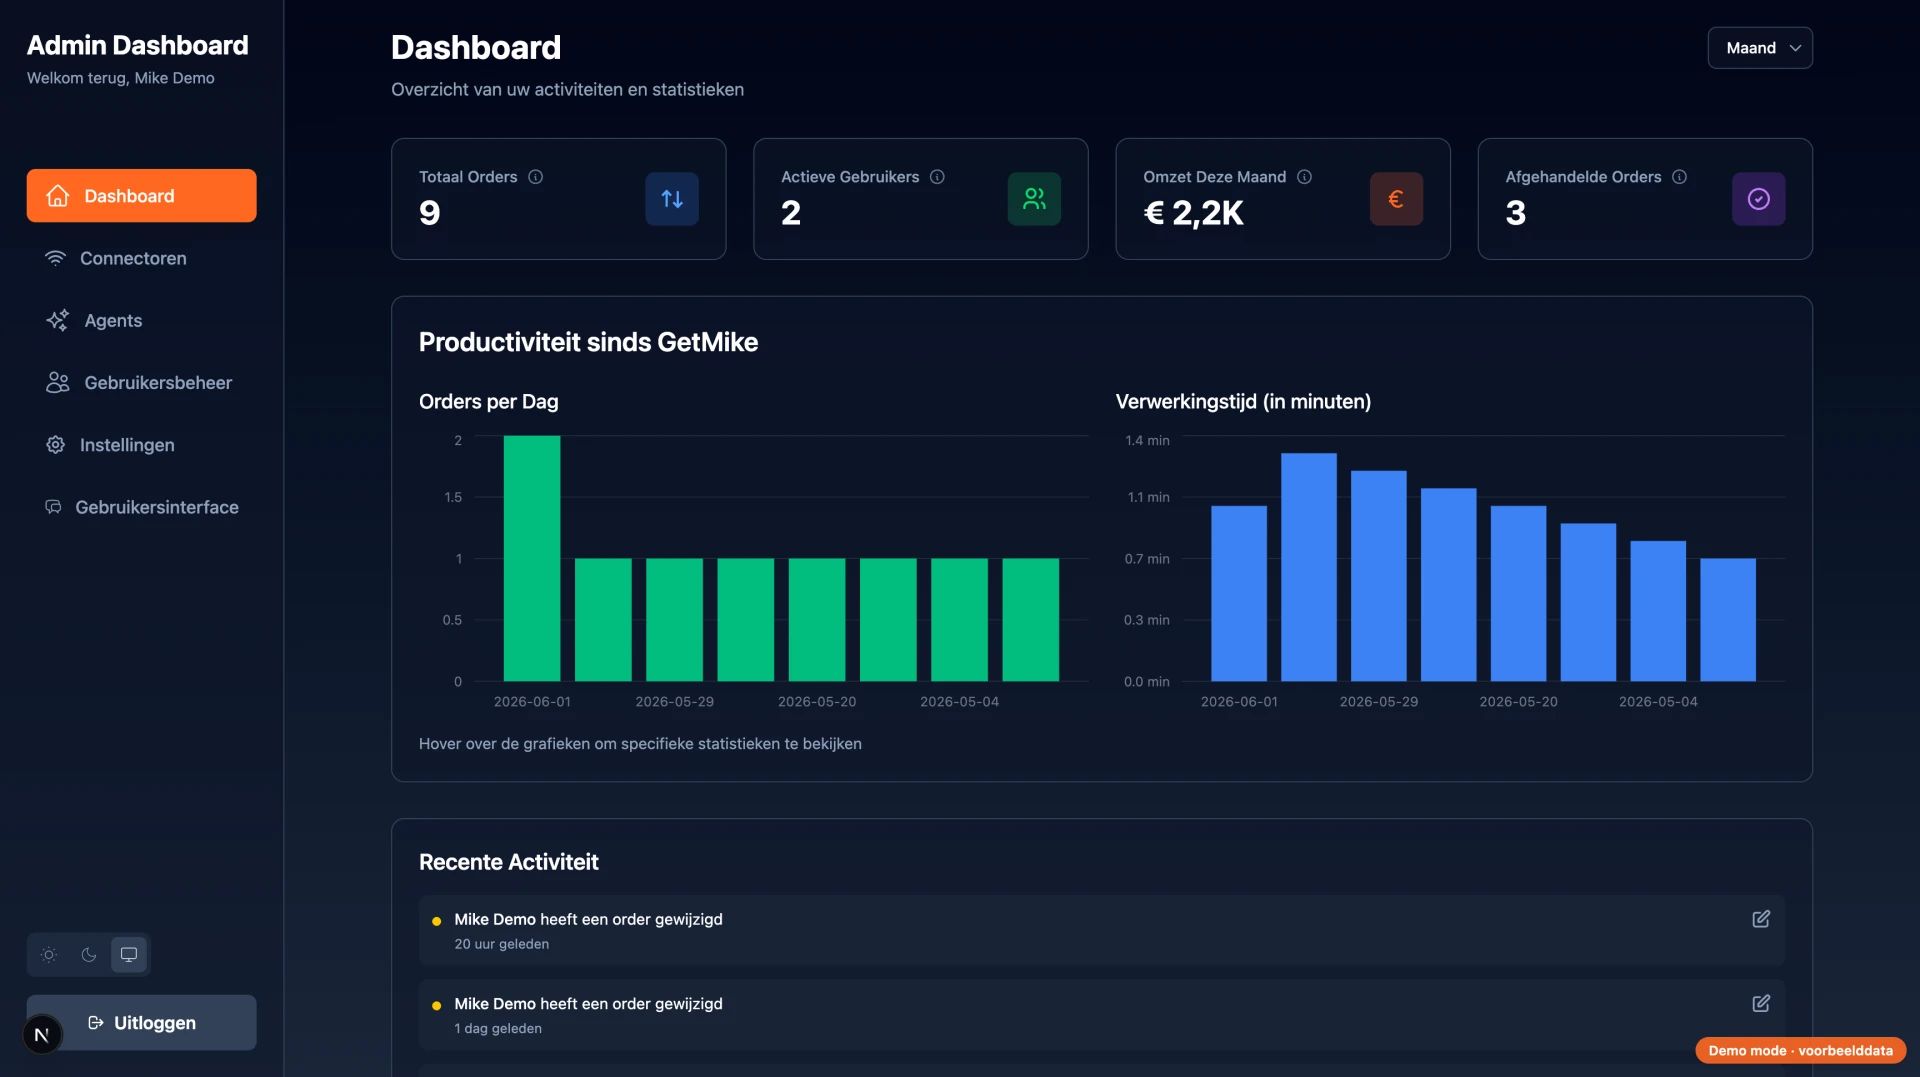The width and height of the screenshot is (1920, 1077).
Task: Click the € 2,2K revenue value
Action: point(1193,213)
